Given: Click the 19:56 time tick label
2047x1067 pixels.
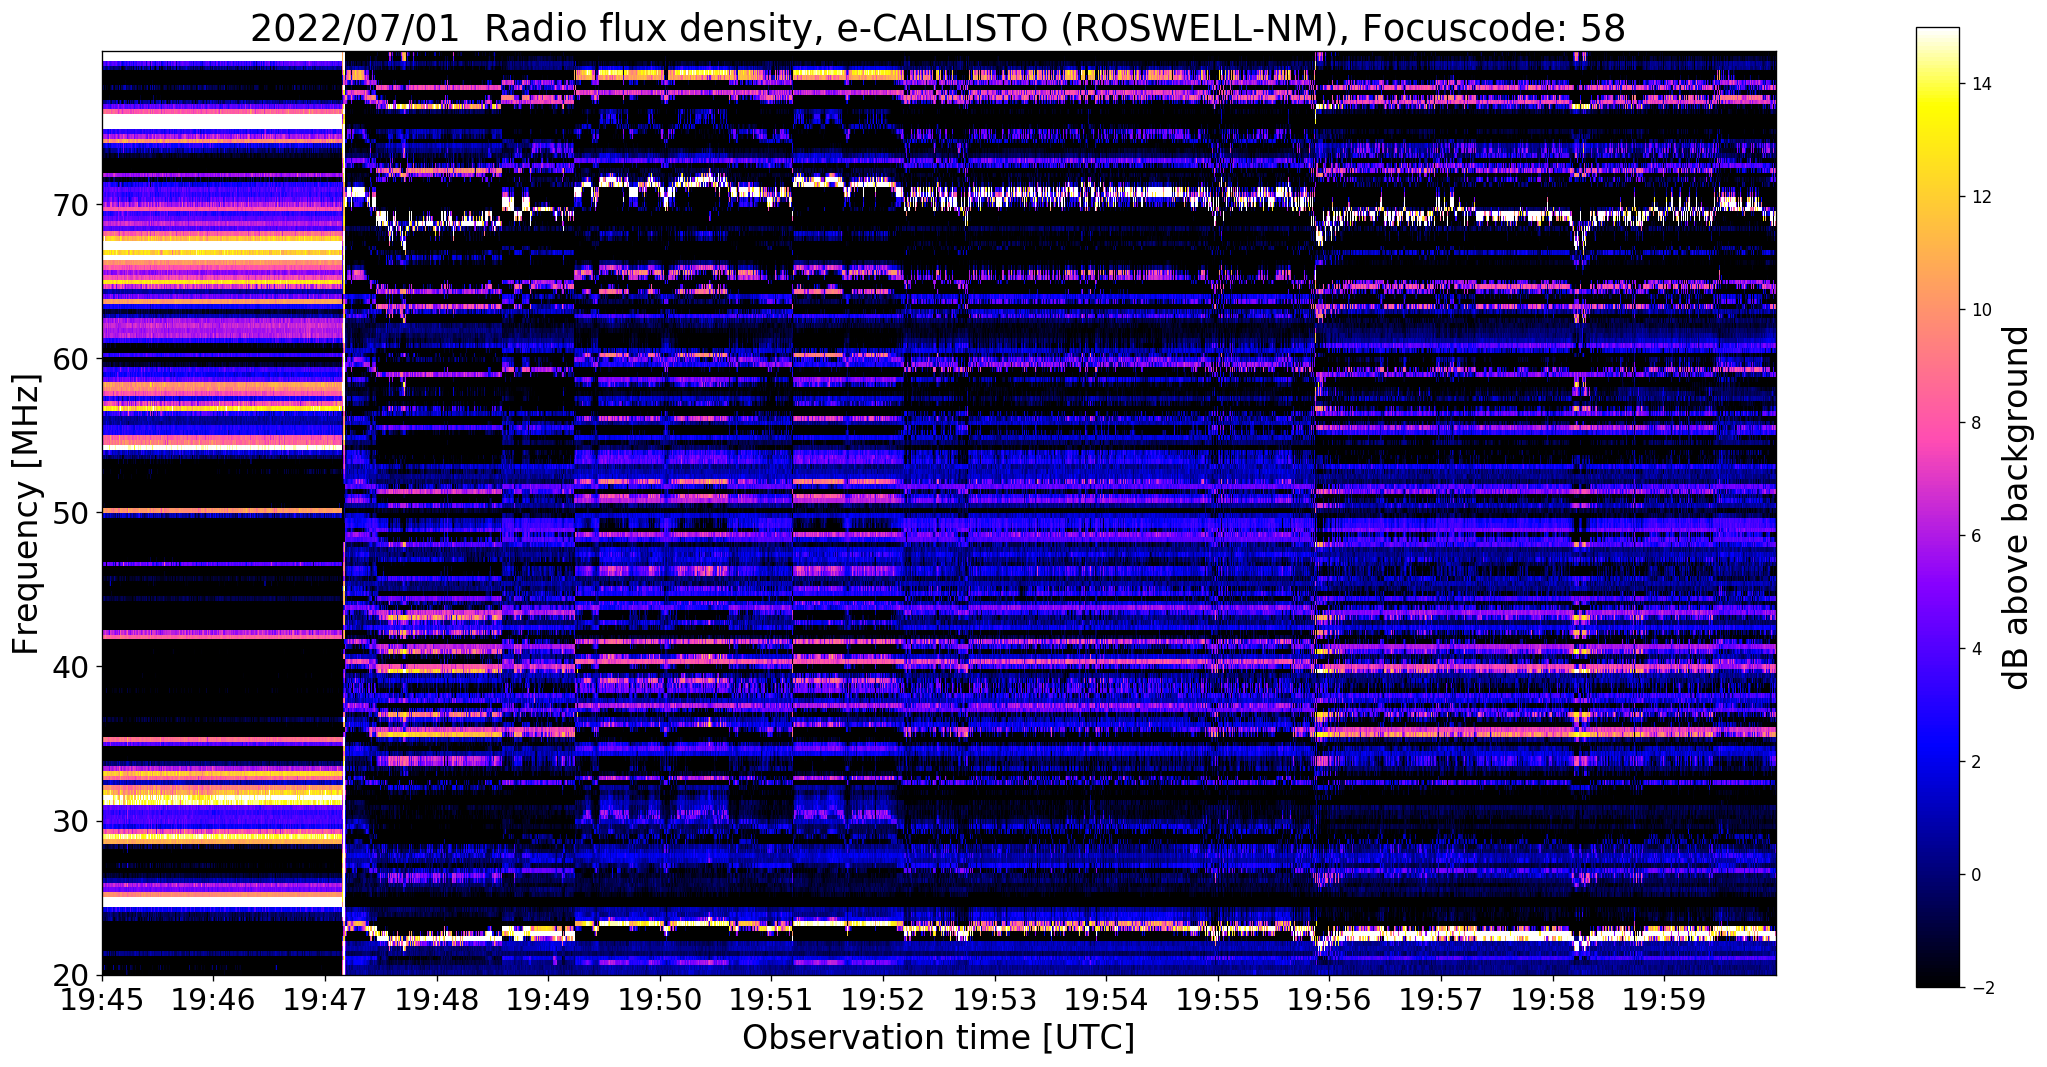Looking at the screenshot, I should pyautogui.click(x=1329, y=999).
